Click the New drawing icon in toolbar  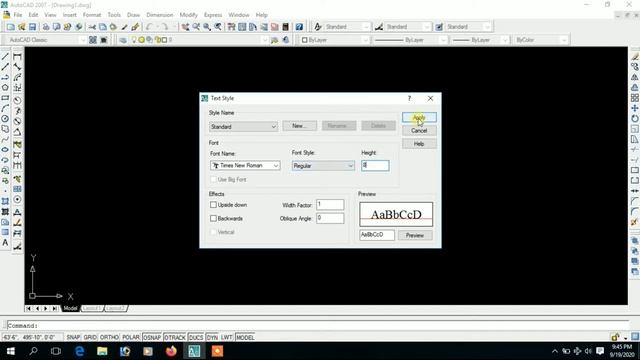pos(11,27)
